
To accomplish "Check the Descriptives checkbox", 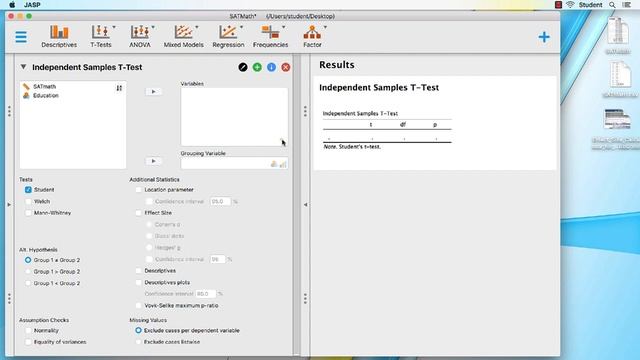I will point(139,271).
